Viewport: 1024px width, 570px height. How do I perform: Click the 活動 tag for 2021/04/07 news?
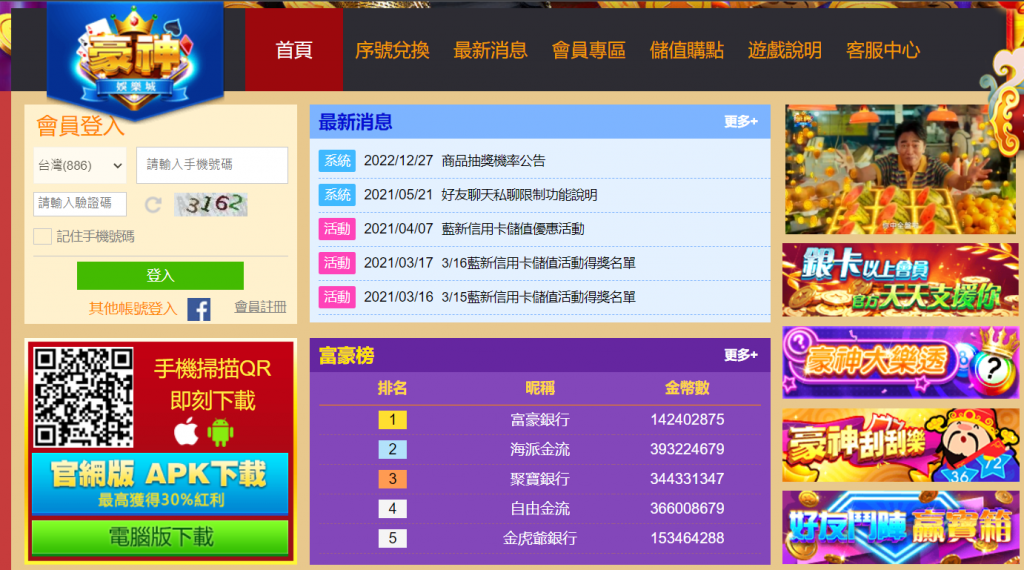tap(337, 229)
